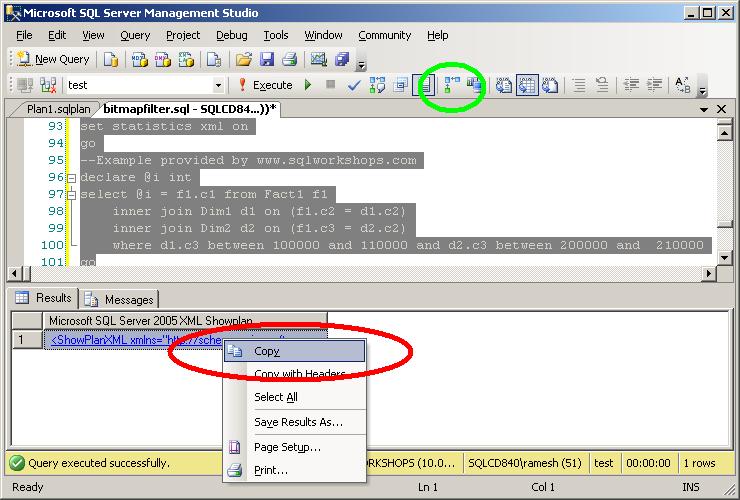This screenshot has height=500, width=740.
Task: Open the active files list dropdown arrow
Action: pyautogui.click(x=704, y=110)
